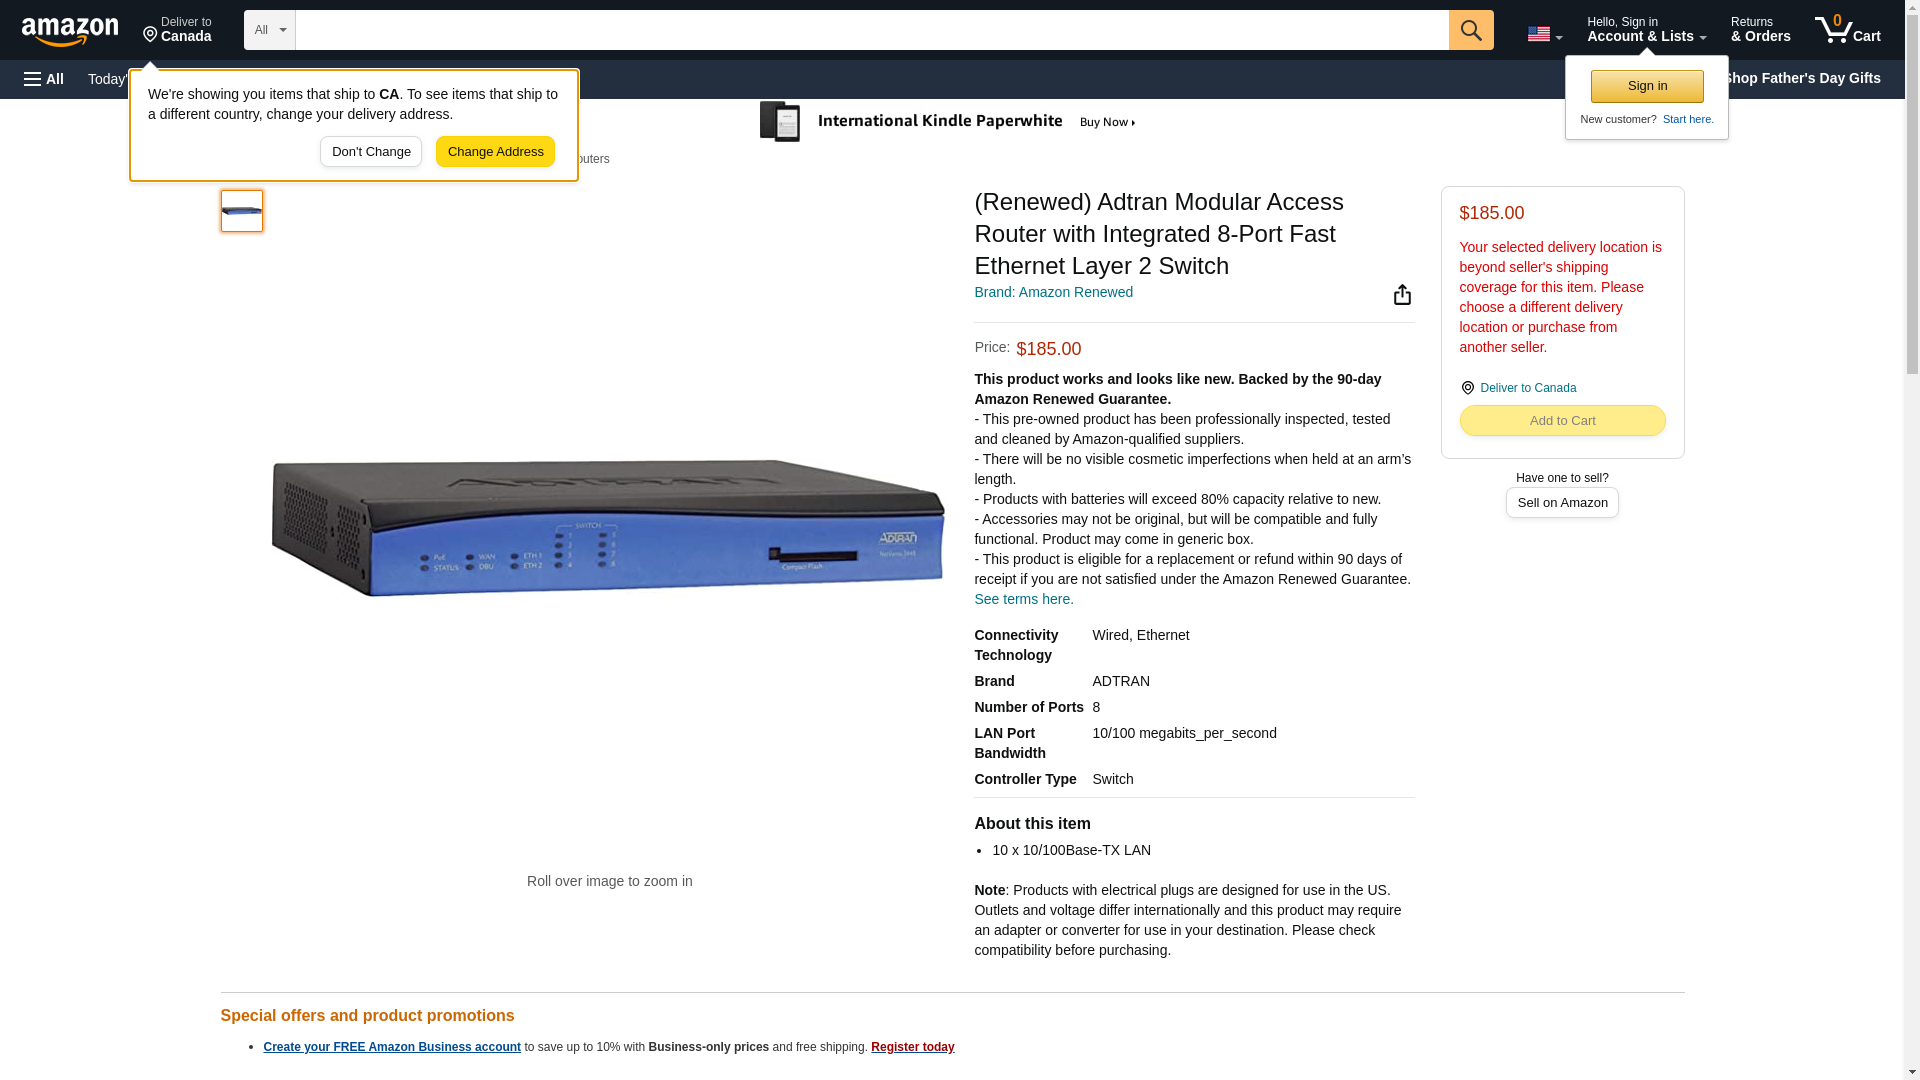Click the magnifier search button

click(1470, 30)
